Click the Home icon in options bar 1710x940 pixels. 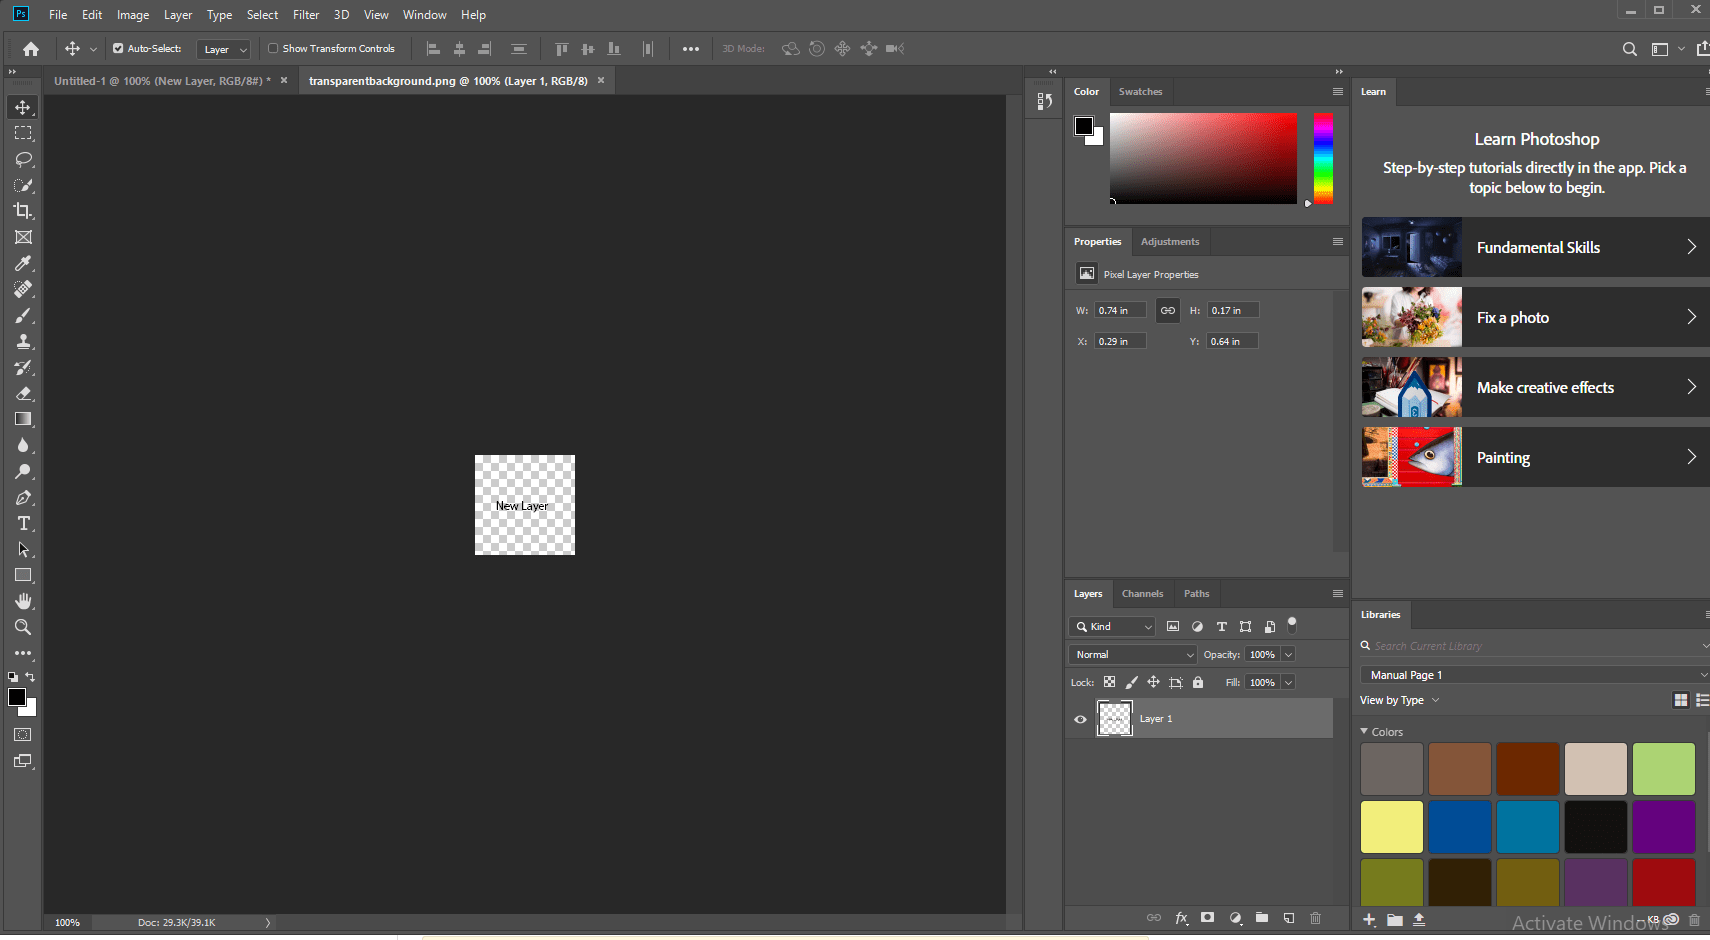(31, 49)
